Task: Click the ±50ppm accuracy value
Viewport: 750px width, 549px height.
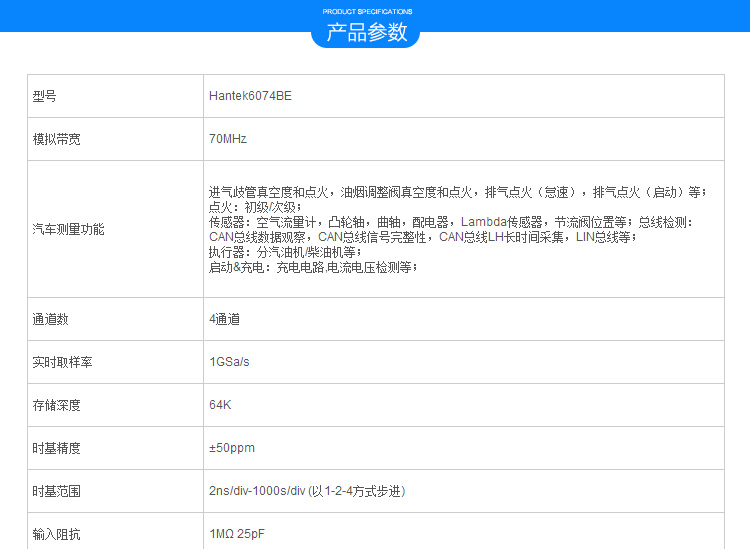Action: pyautogui.click(x=232, y=448)
